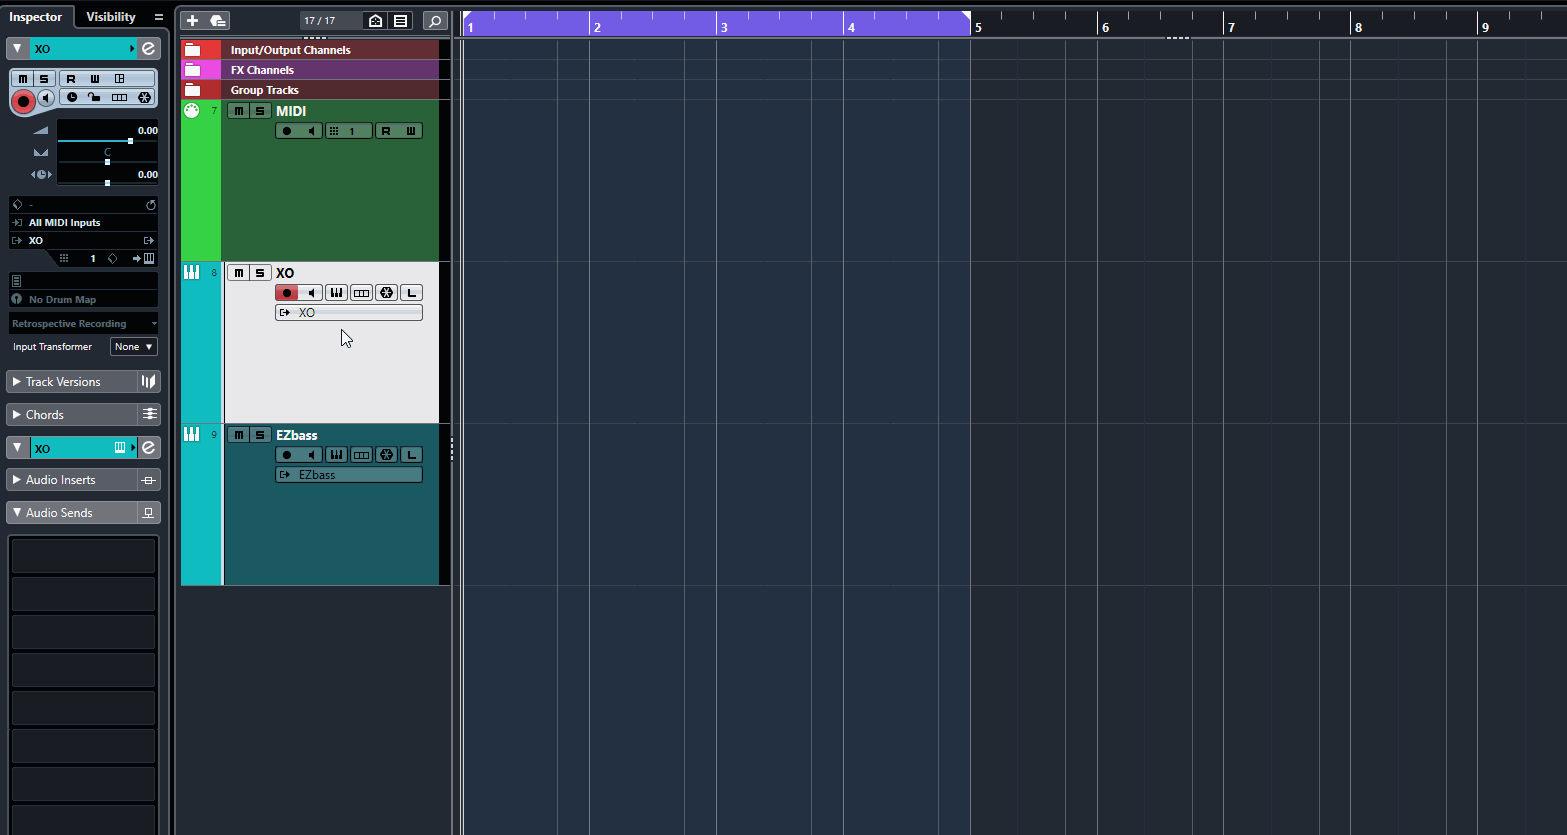Open XO output routing on the XO track
The height and width of the screenshot is (835, 1567).
(x=349, y=313)
